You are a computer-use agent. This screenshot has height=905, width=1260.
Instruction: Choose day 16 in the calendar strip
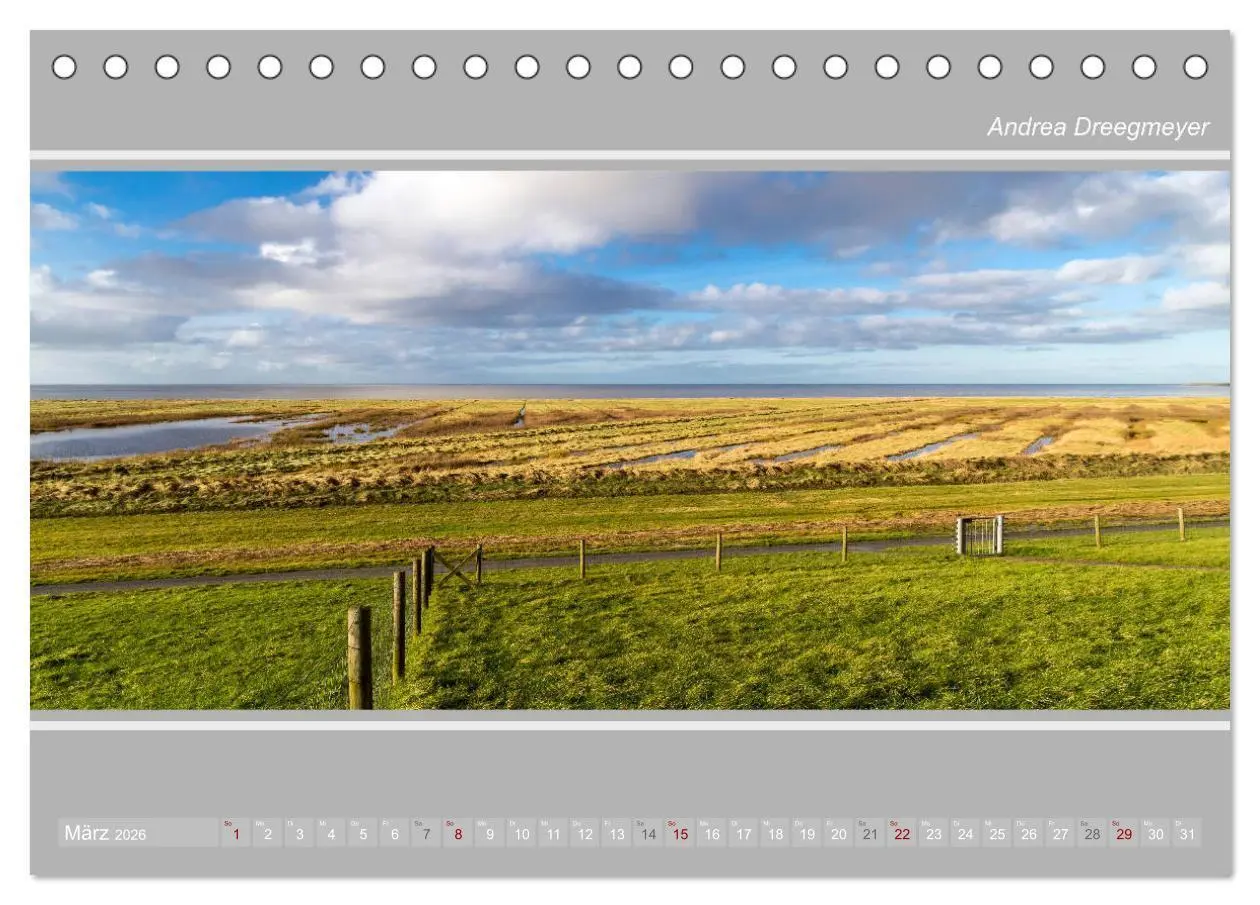point(712,833)
